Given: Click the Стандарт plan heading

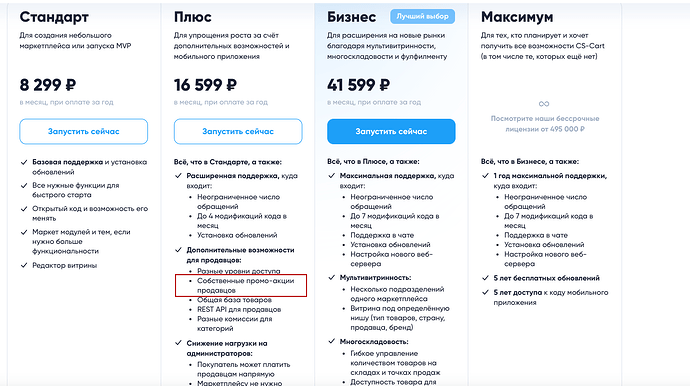Looking at the screenshot, I should point(54,17).
